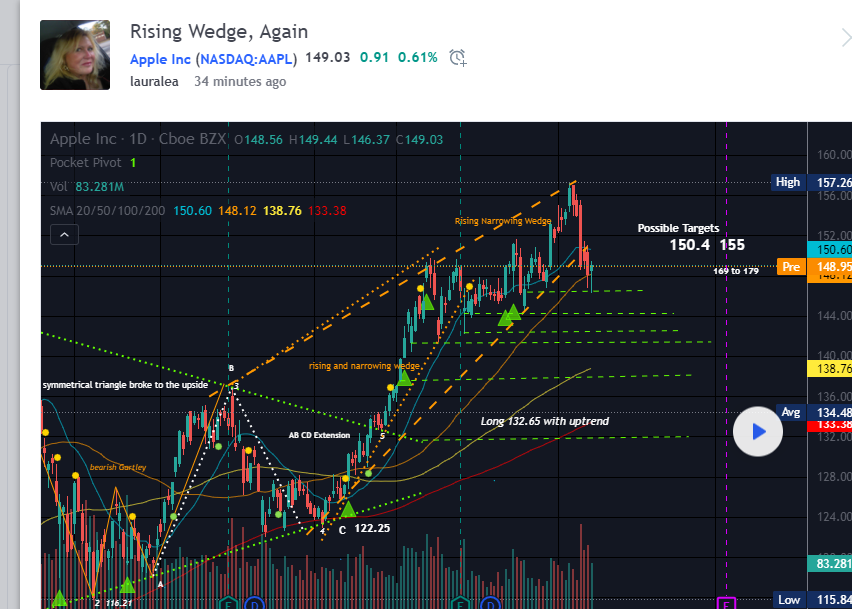This screenshot has height=609, width=852.
Task: Click the header last price 149.03
Action: point(328,58)
